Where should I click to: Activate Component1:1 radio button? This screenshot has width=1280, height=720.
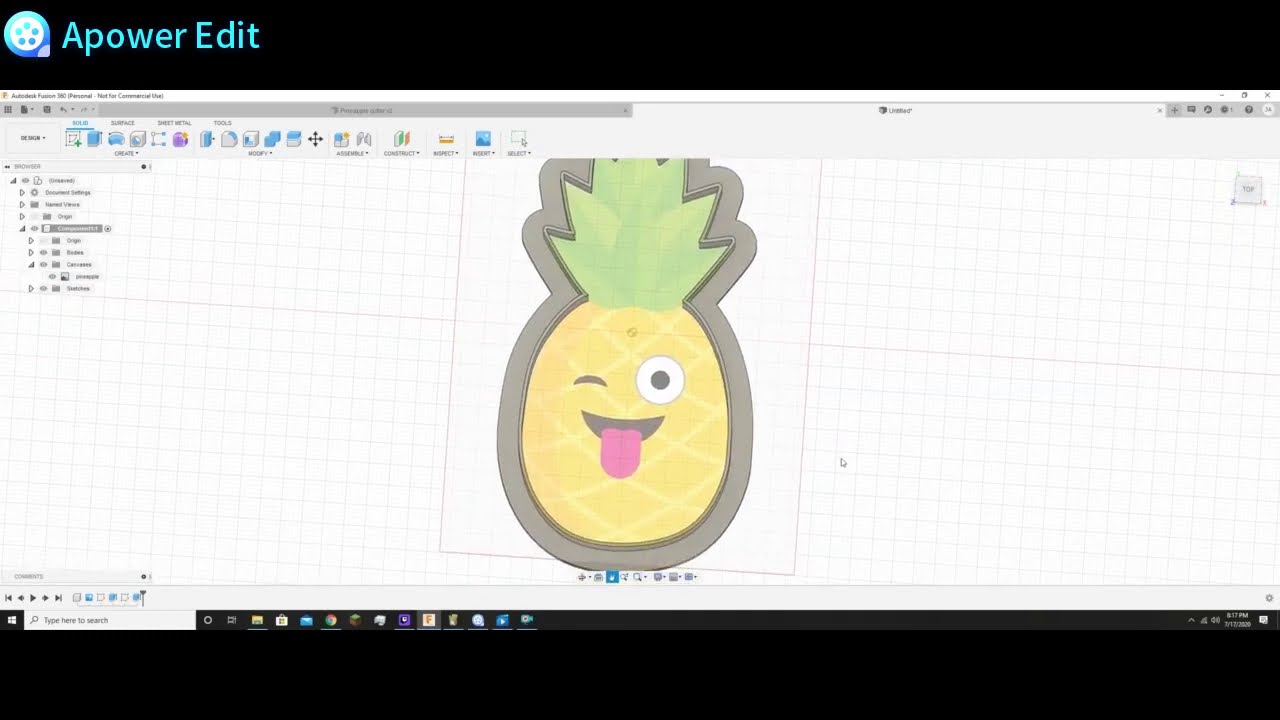pyautogui.click(x=107, y=229)
